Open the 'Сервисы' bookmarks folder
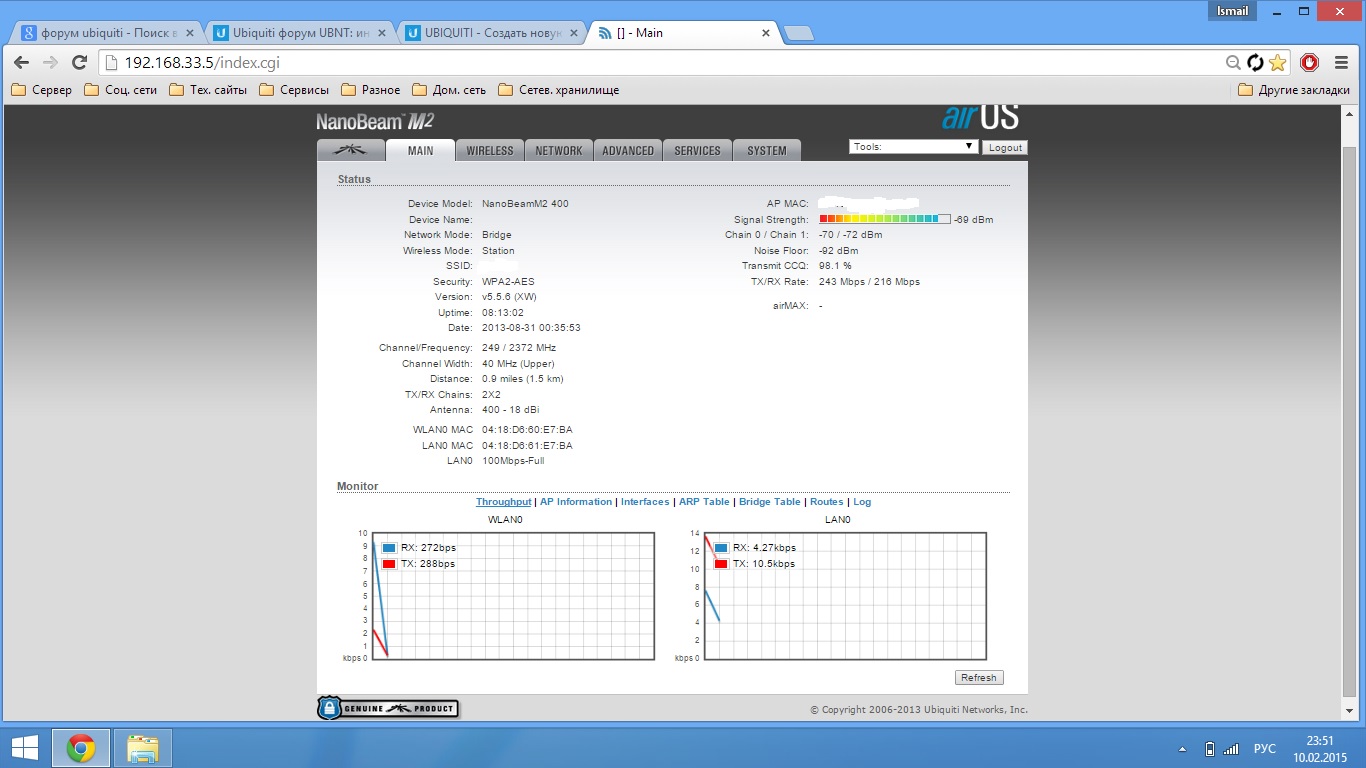The width and height of the screenshot is (1366, 768). (x=294, y=90)
